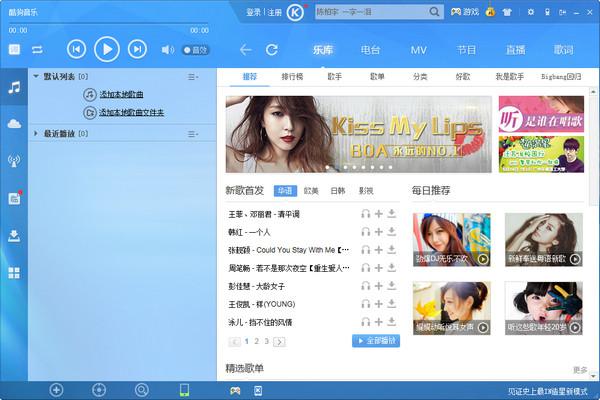Play the current track

click(107, 49)
